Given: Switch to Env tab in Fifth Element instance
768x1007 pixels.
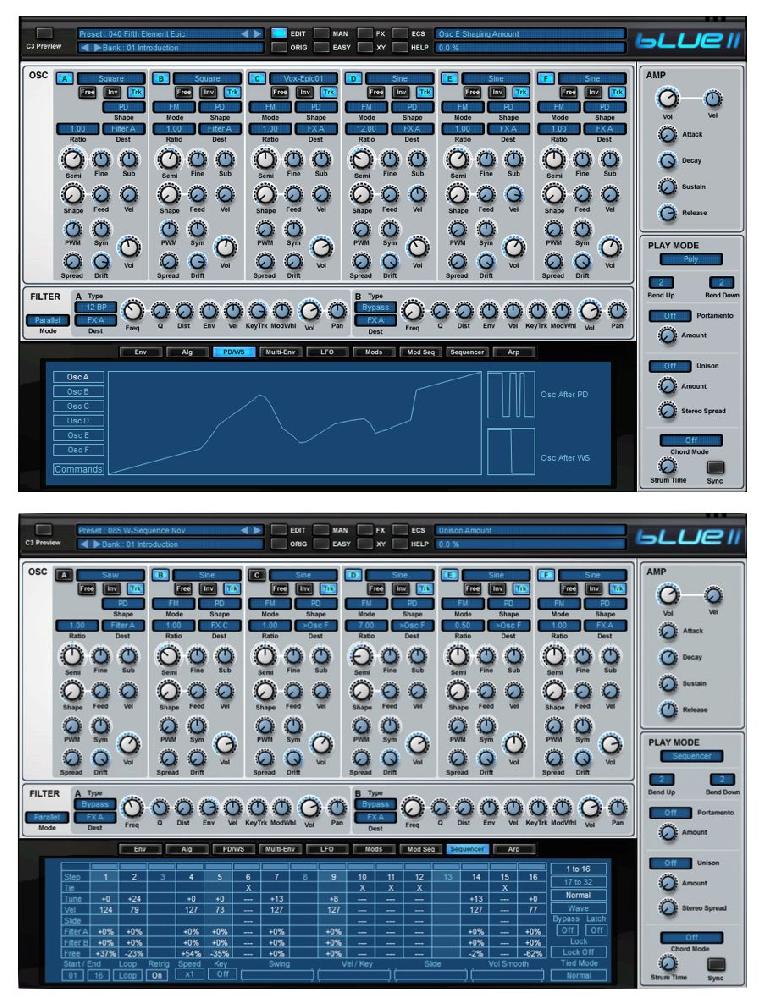Looking at the screenshot, I should [x=140, y=352].
